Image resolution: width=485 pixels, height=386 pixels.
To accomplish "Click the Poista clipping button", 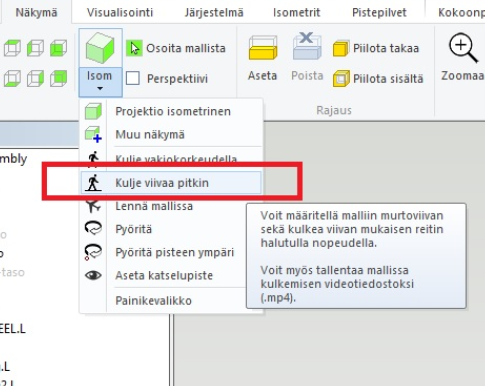I will point(307,57).
